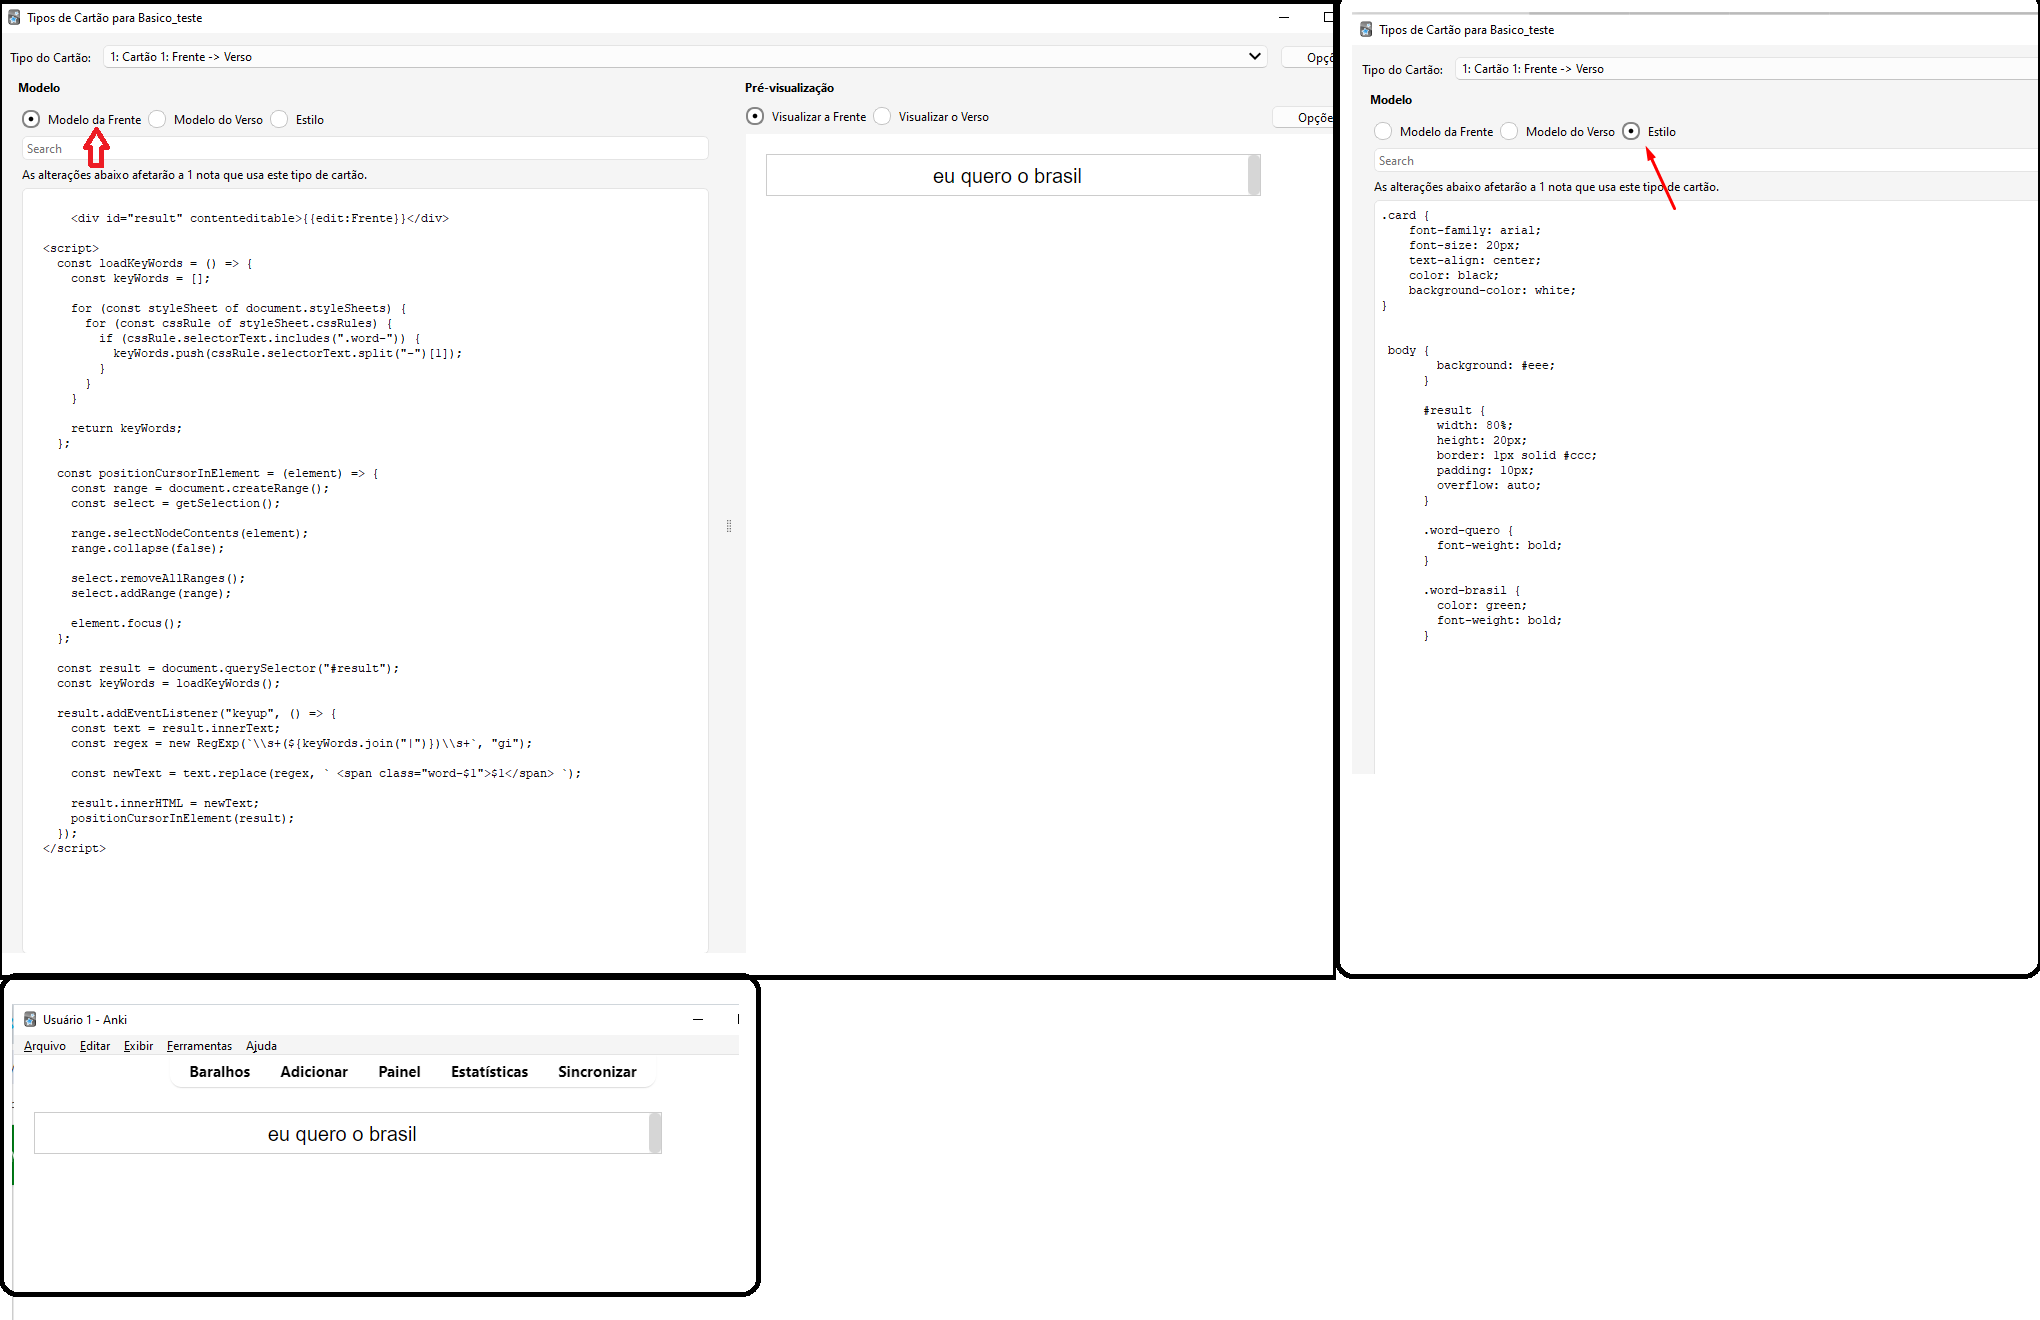This screenshot has height=1320, width=2040.
Task: Select Estilo radio in right window
Action: click(1631, 131)
